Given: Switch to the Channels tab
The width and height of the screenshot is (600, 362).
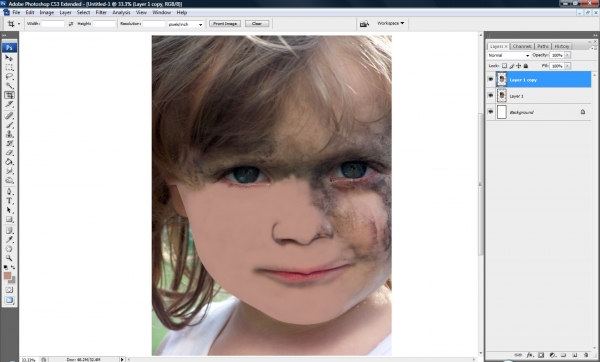Looking at the screenshot, I should click(x=522, y=46).
